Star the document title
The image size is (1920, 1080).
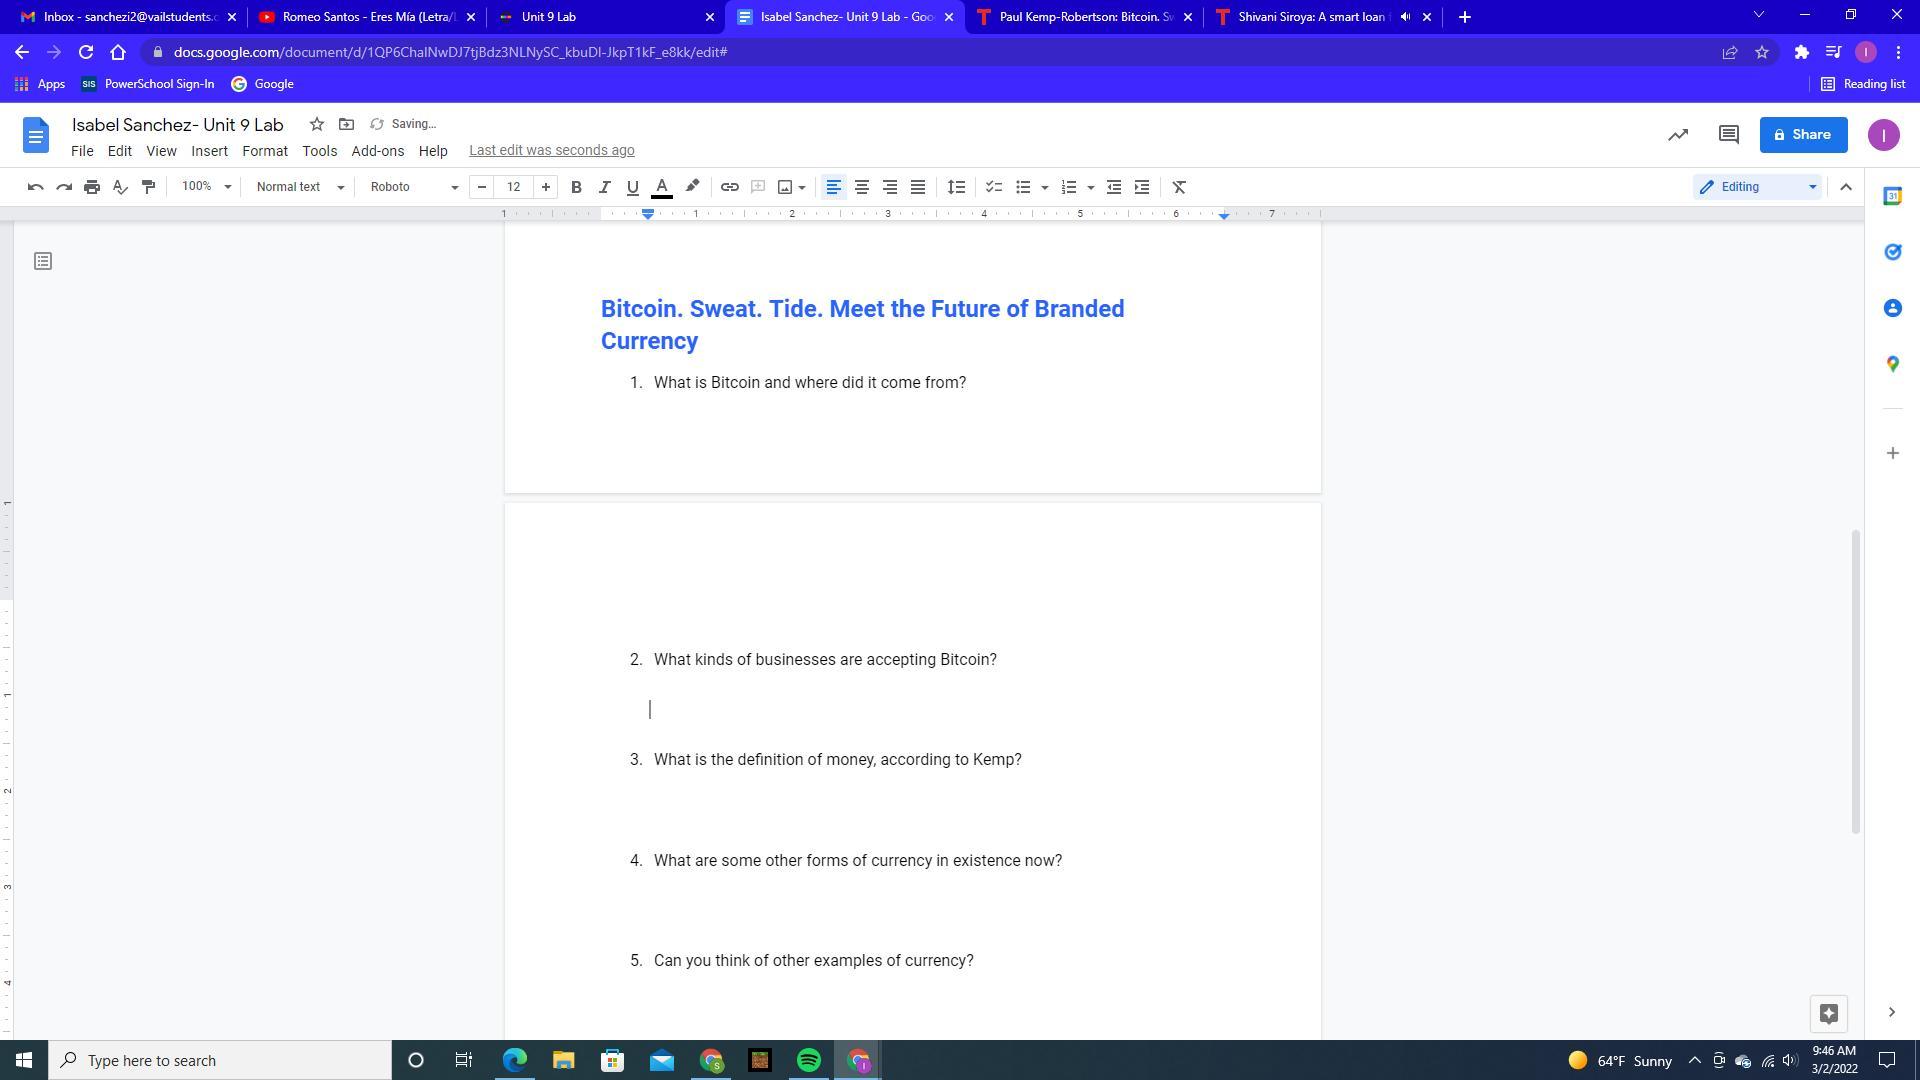point(316,124)
